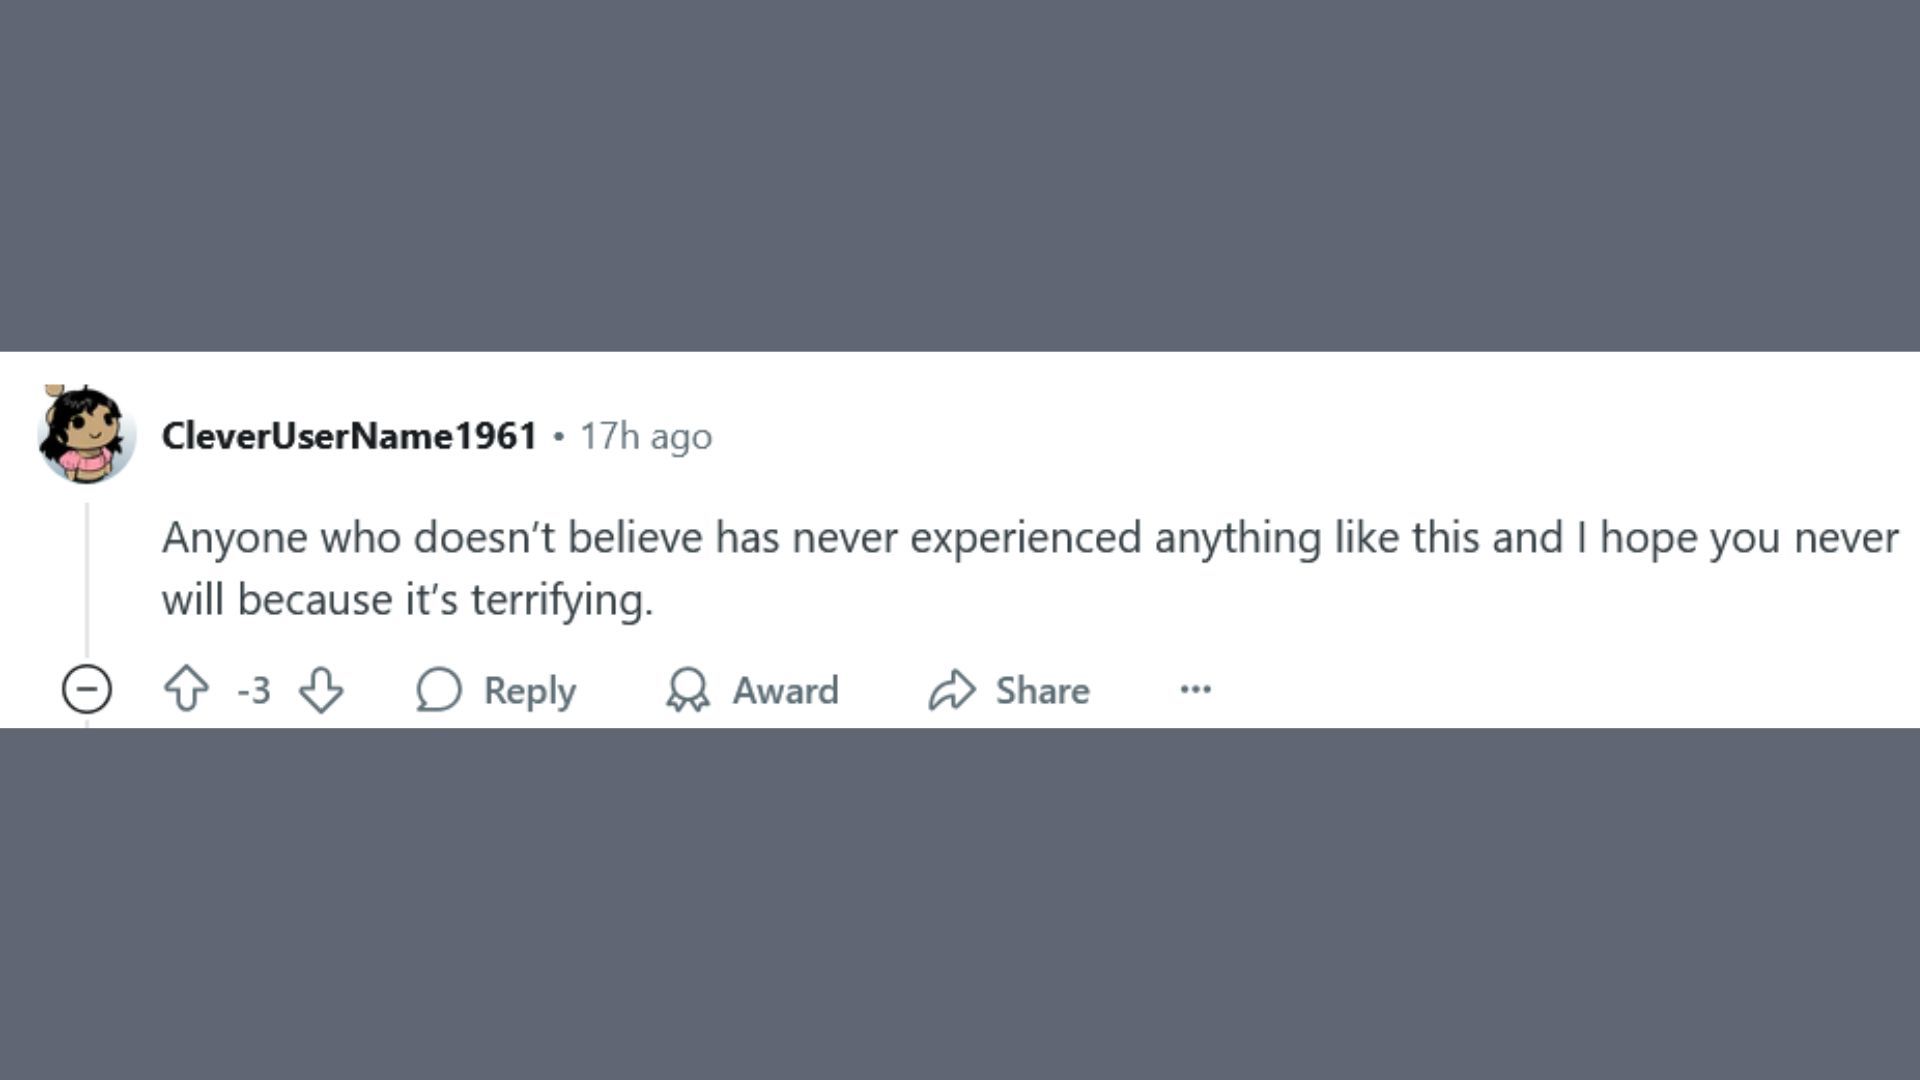The image size is (1920, 1080).
Task: Upvote the comment by CleverUserName1961
Action: tap(186, 690)
